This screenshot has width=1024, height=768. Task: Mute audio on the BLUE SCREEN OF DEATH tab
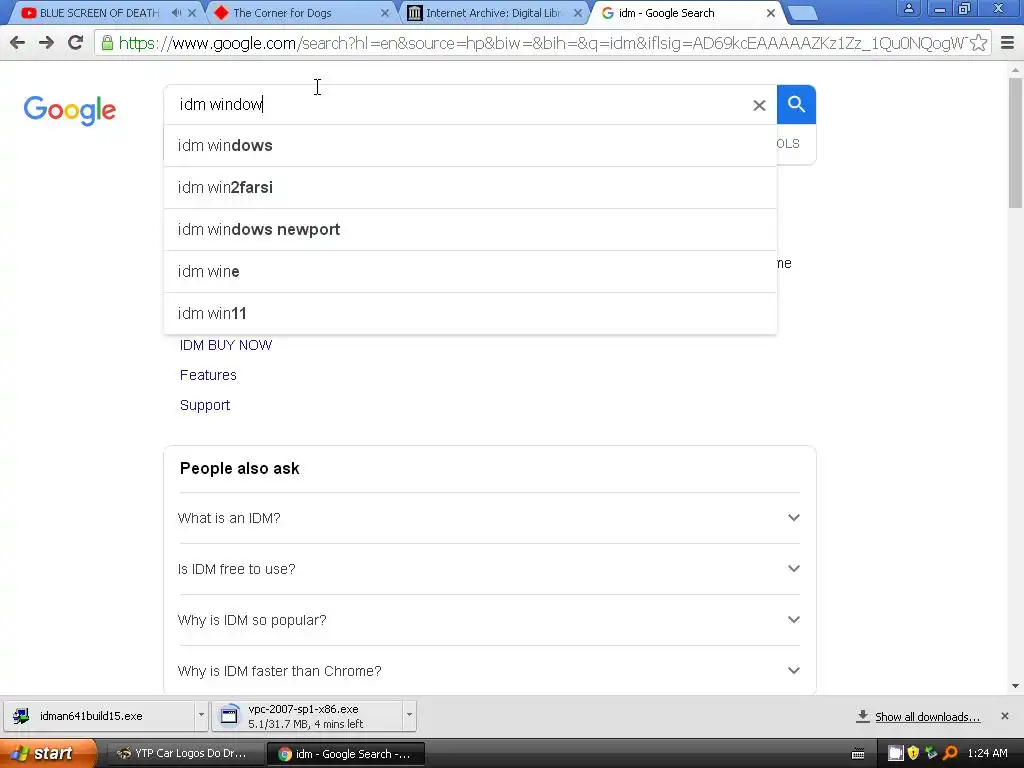(x=177, y=12)
